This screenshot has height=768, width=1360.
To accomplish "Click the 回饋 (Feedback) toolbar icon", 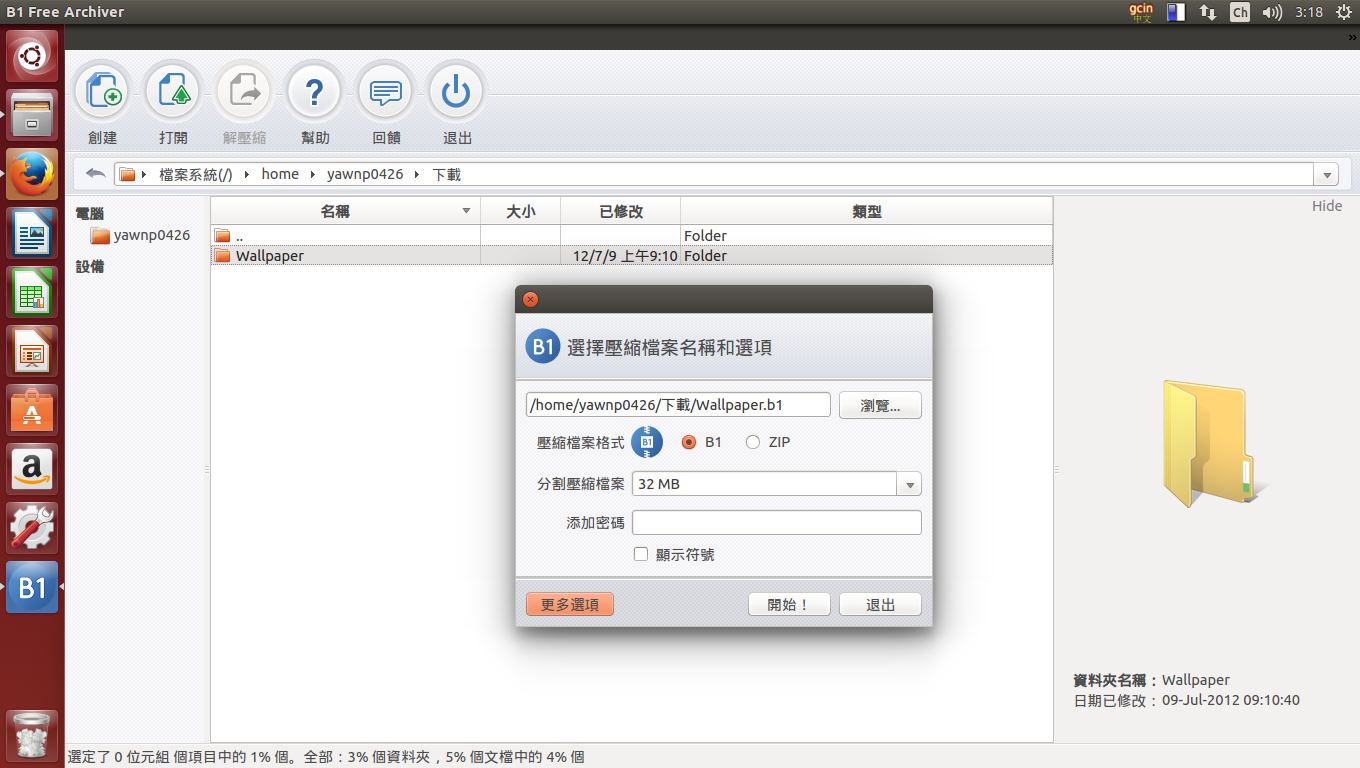I will click(386, 93).
